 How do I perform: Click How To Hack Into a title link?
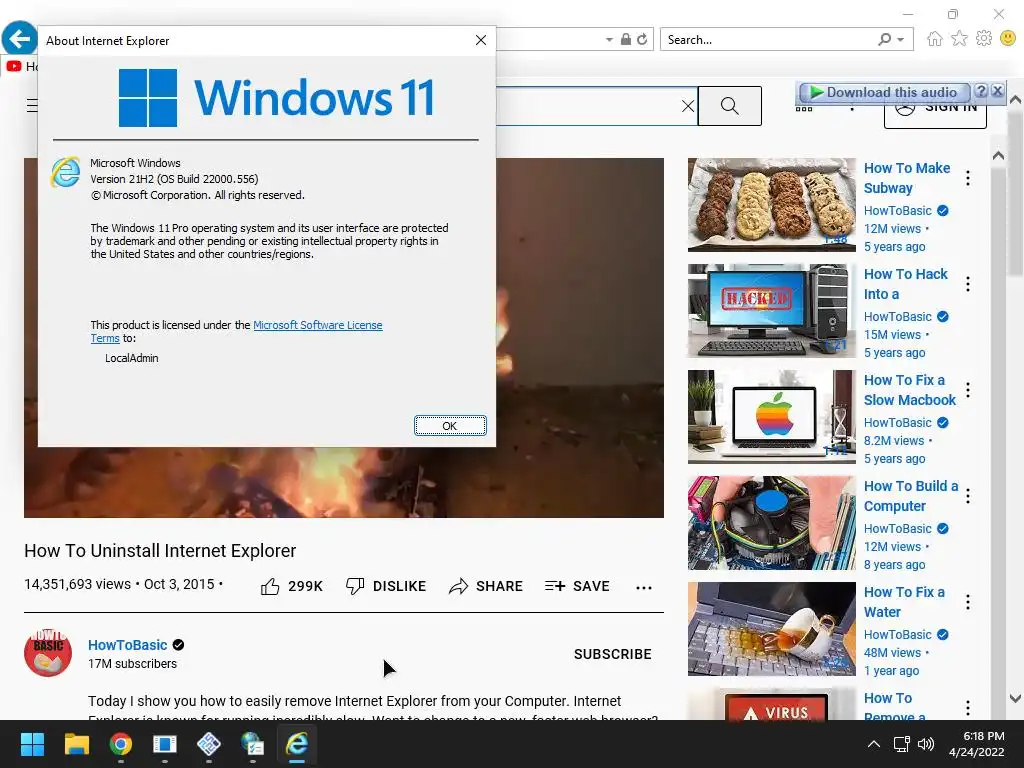pyautogui.click(x=906, y=284)
